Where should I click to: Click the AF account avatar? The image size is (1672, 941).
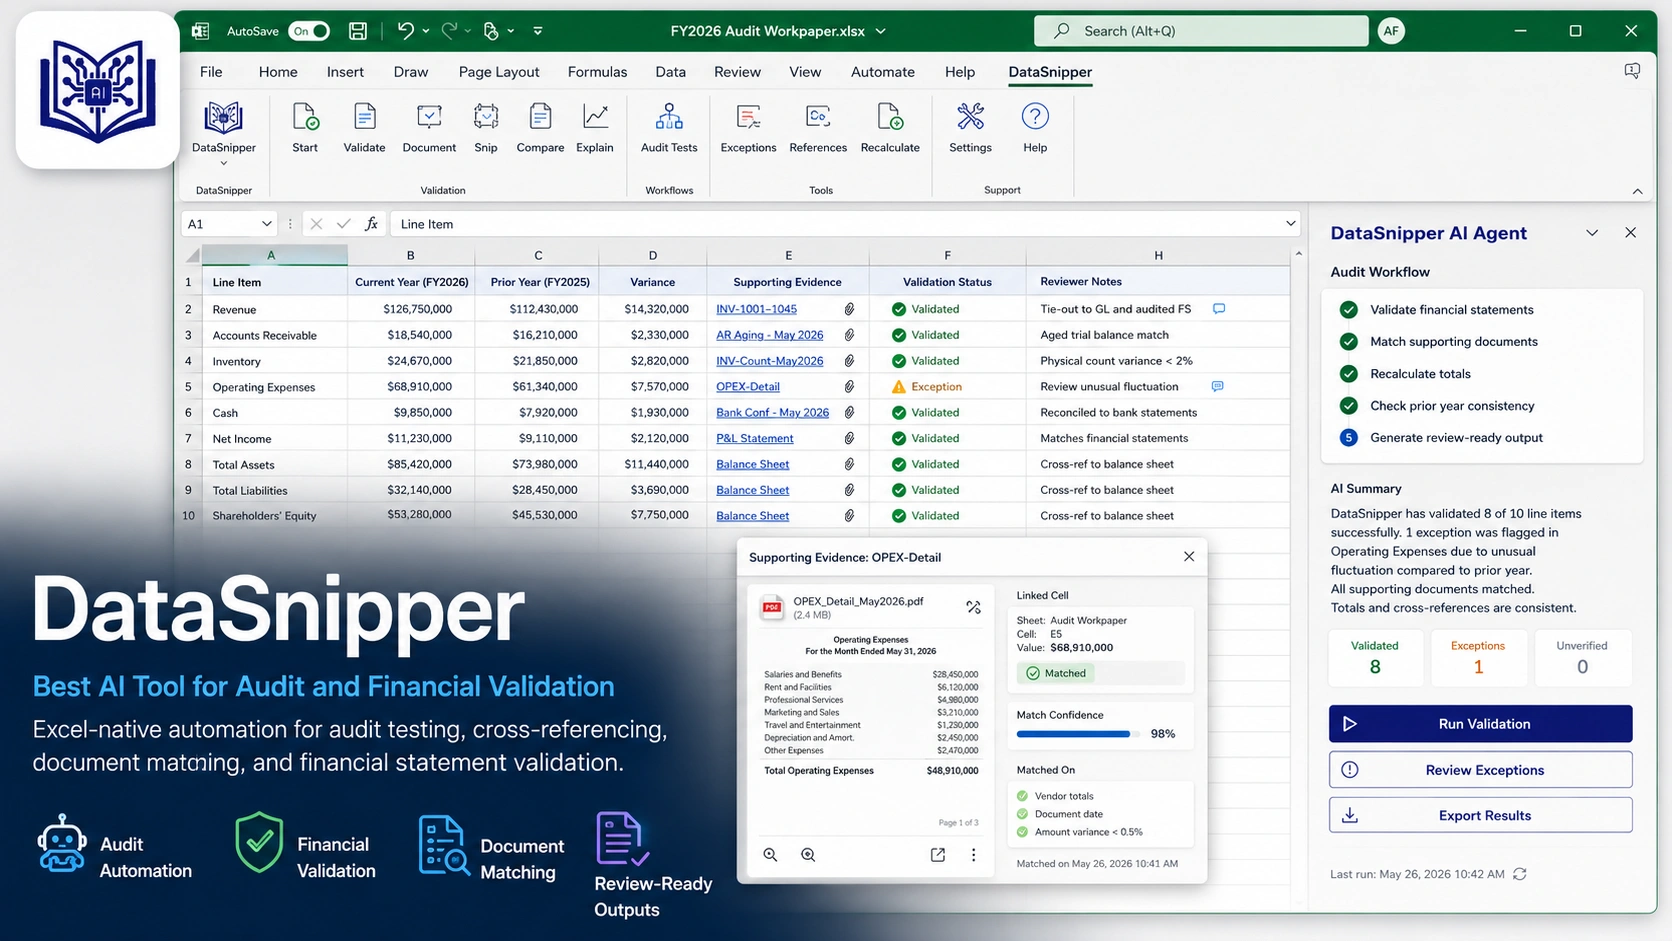[x=1390, y=31]
